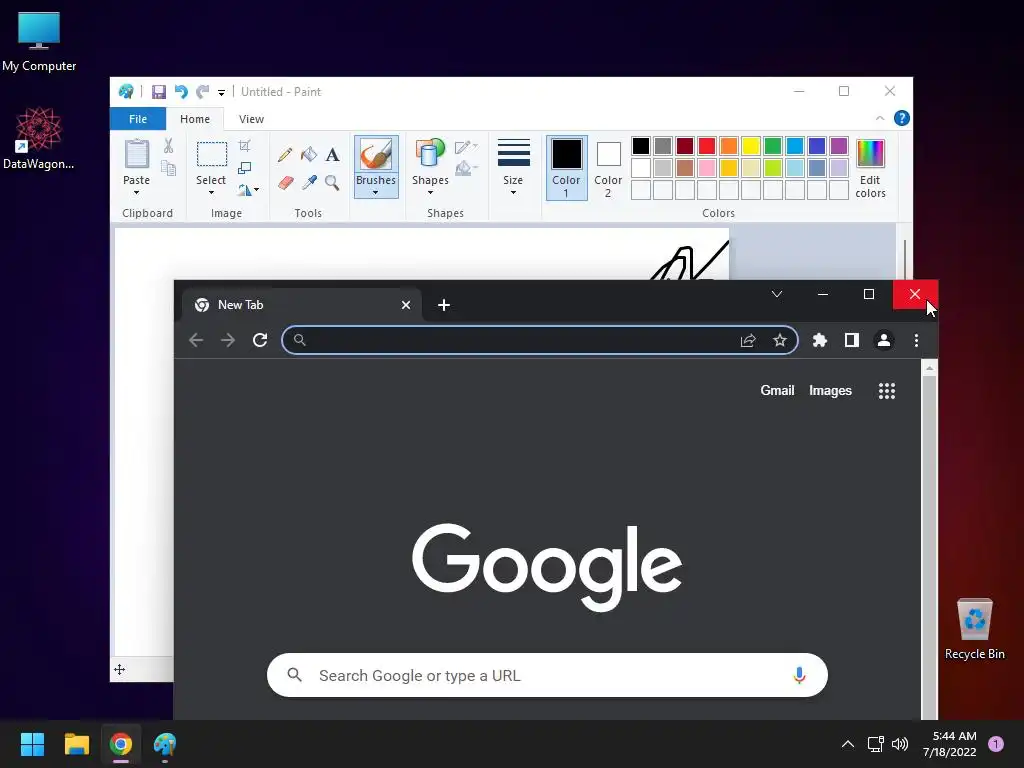1024x768 pixels.
Task: Click the Resize icon in Image group
Action: point(244,168)
